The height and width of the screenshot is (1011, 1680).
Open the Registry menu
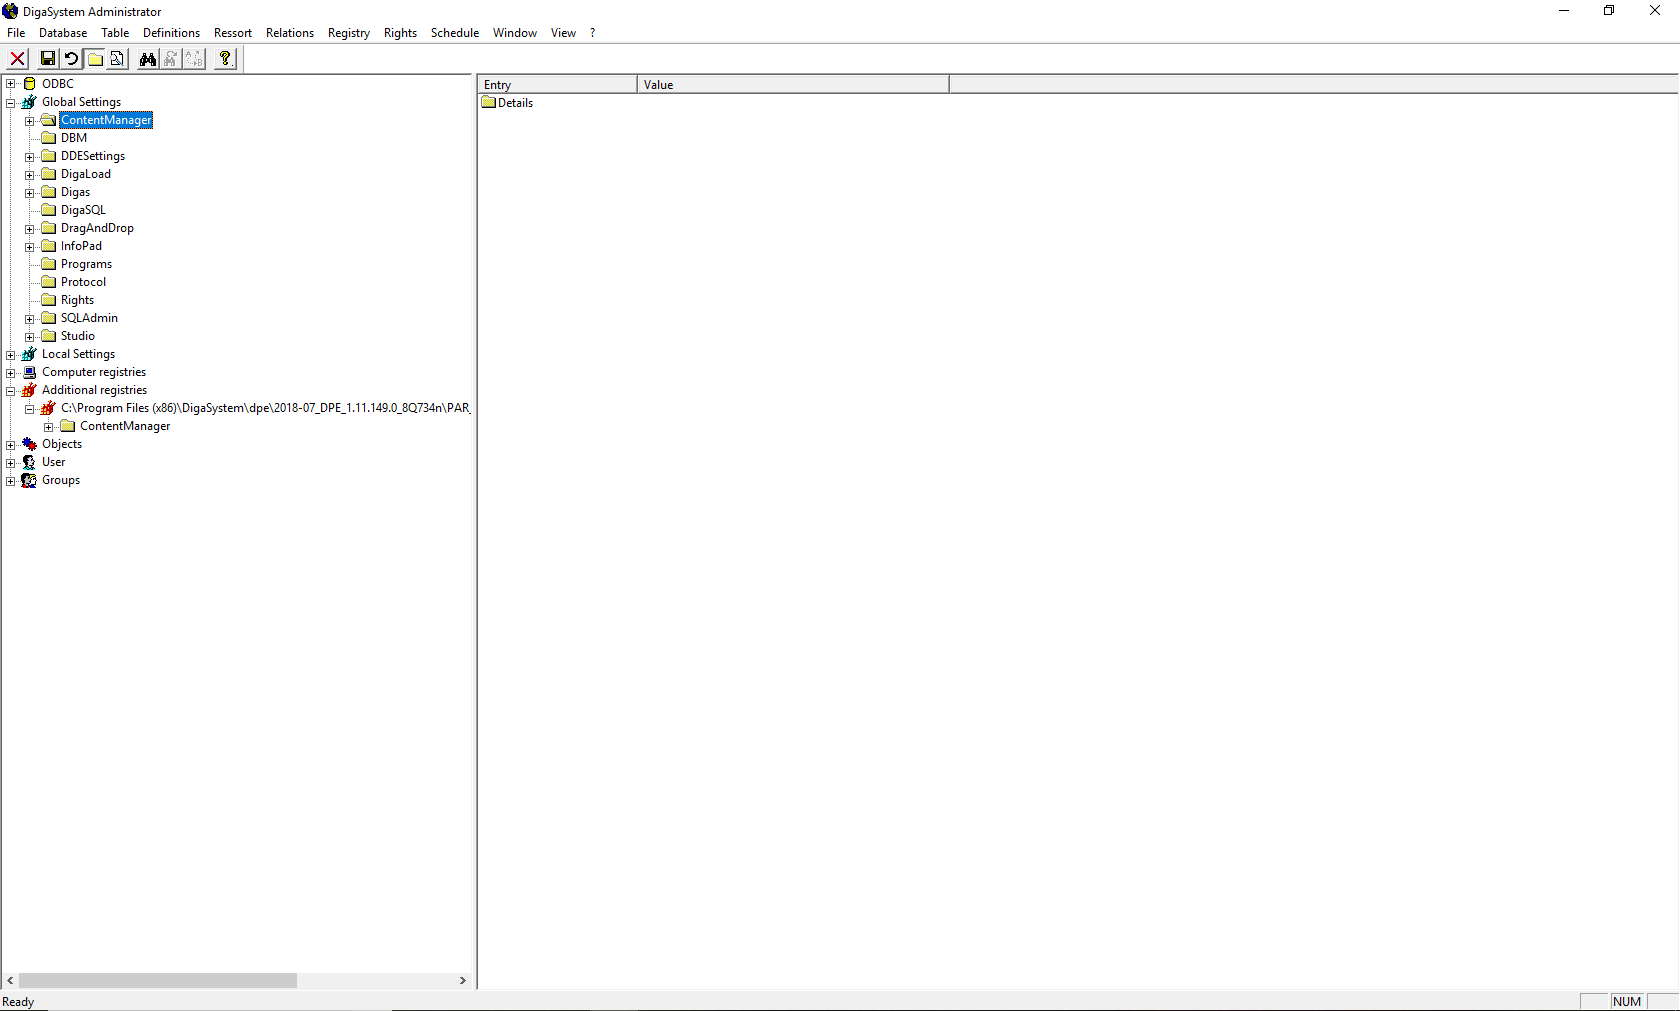pyautogui.click(x=348, y=33)
